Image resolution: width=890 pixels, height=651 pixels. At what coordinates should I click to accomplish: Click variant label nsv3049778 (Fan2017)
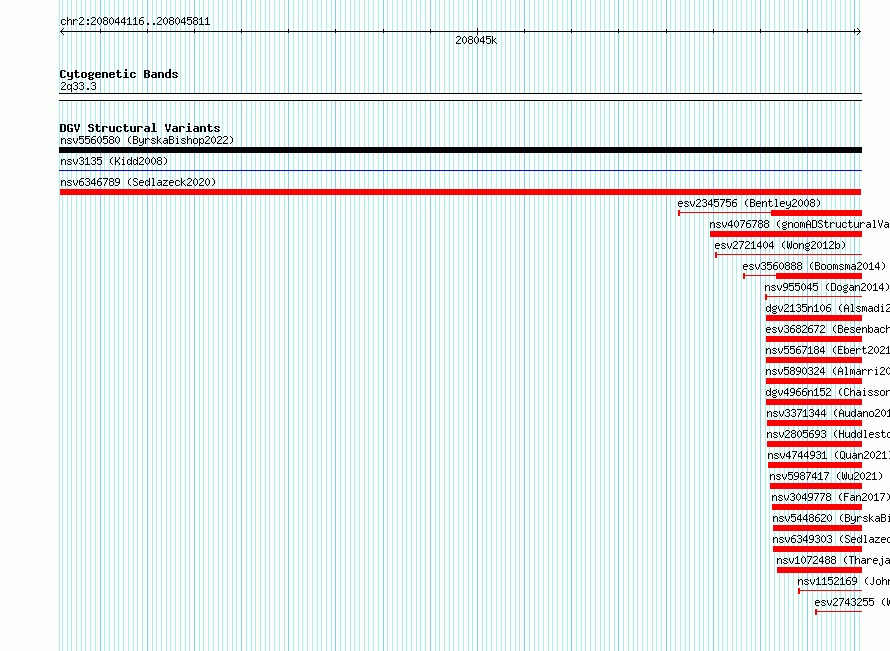pyautogui.click(x=830, y=497)
